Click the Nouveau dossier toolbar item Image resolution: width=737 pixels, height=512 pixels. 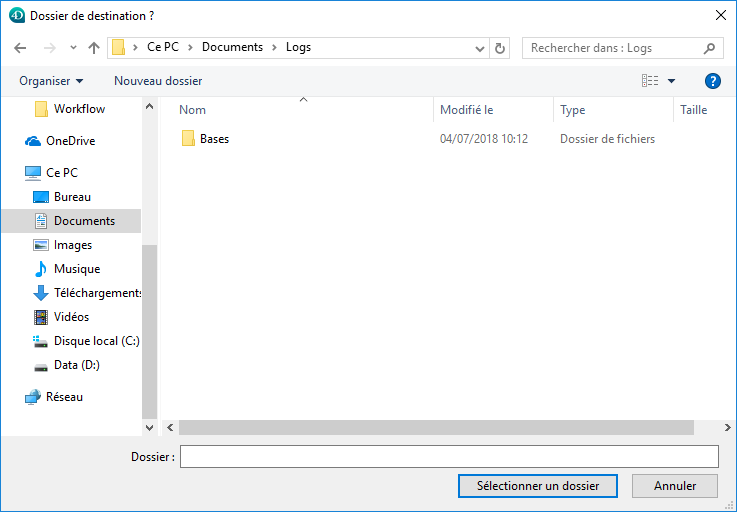tap(158, 81)
